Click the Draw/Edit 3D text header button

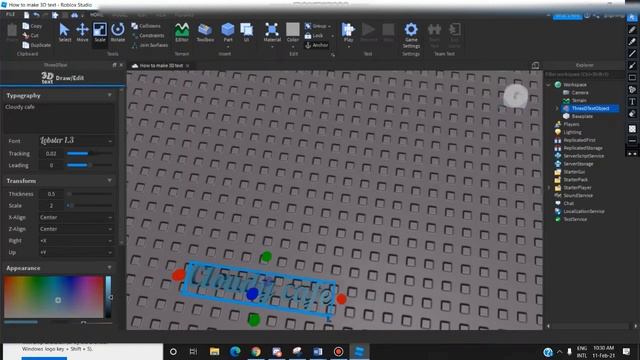62,78
